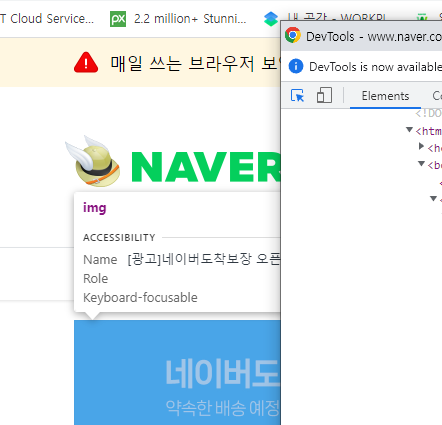The height and width of the screenshot is (425, 442).
Task: Click the blue layered bookmark favicon
Action: click(x=271, y=19)
